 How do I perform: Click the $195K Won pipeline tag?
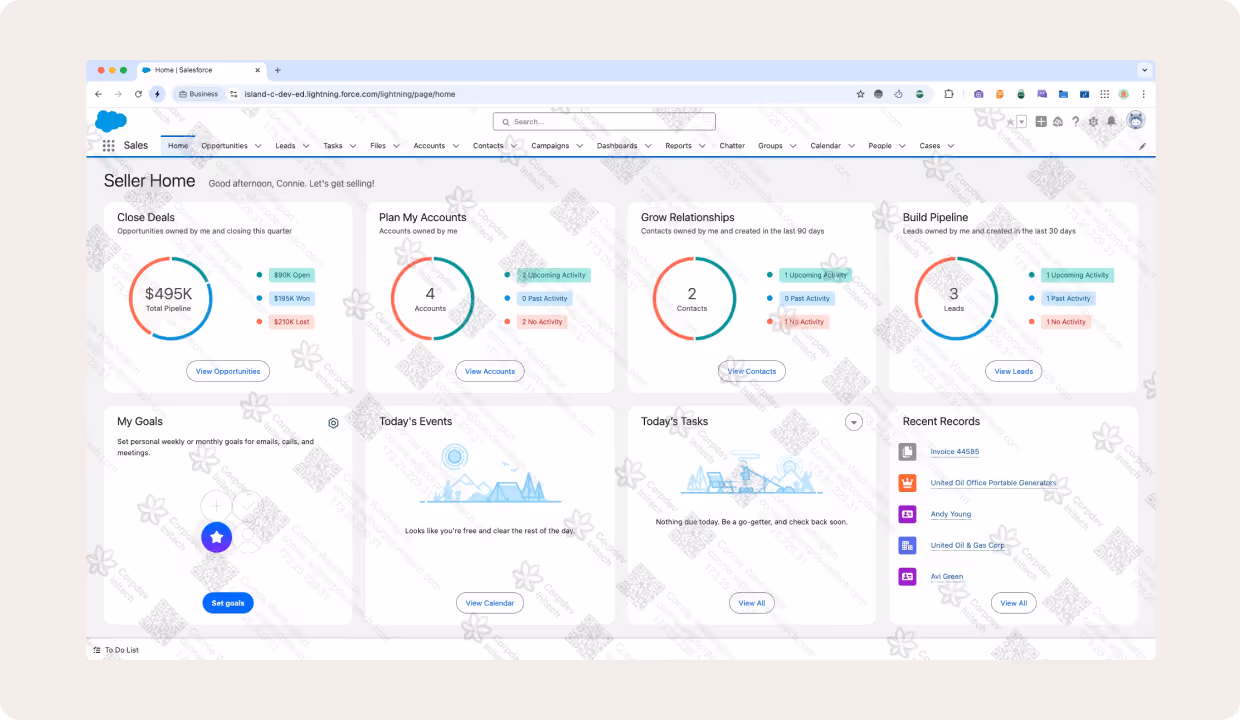(x=292, y=298)
